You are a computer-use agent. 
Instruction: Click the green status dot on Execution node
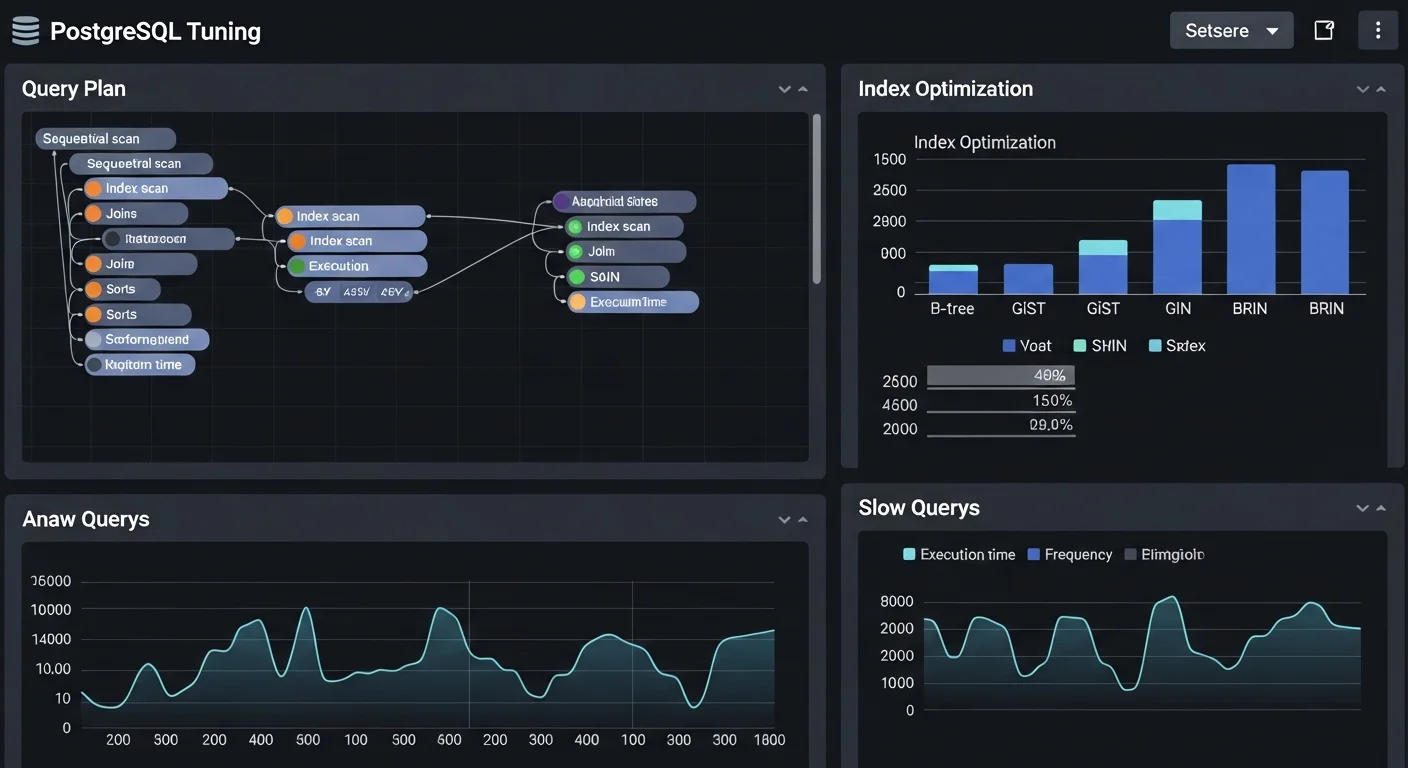295,265
